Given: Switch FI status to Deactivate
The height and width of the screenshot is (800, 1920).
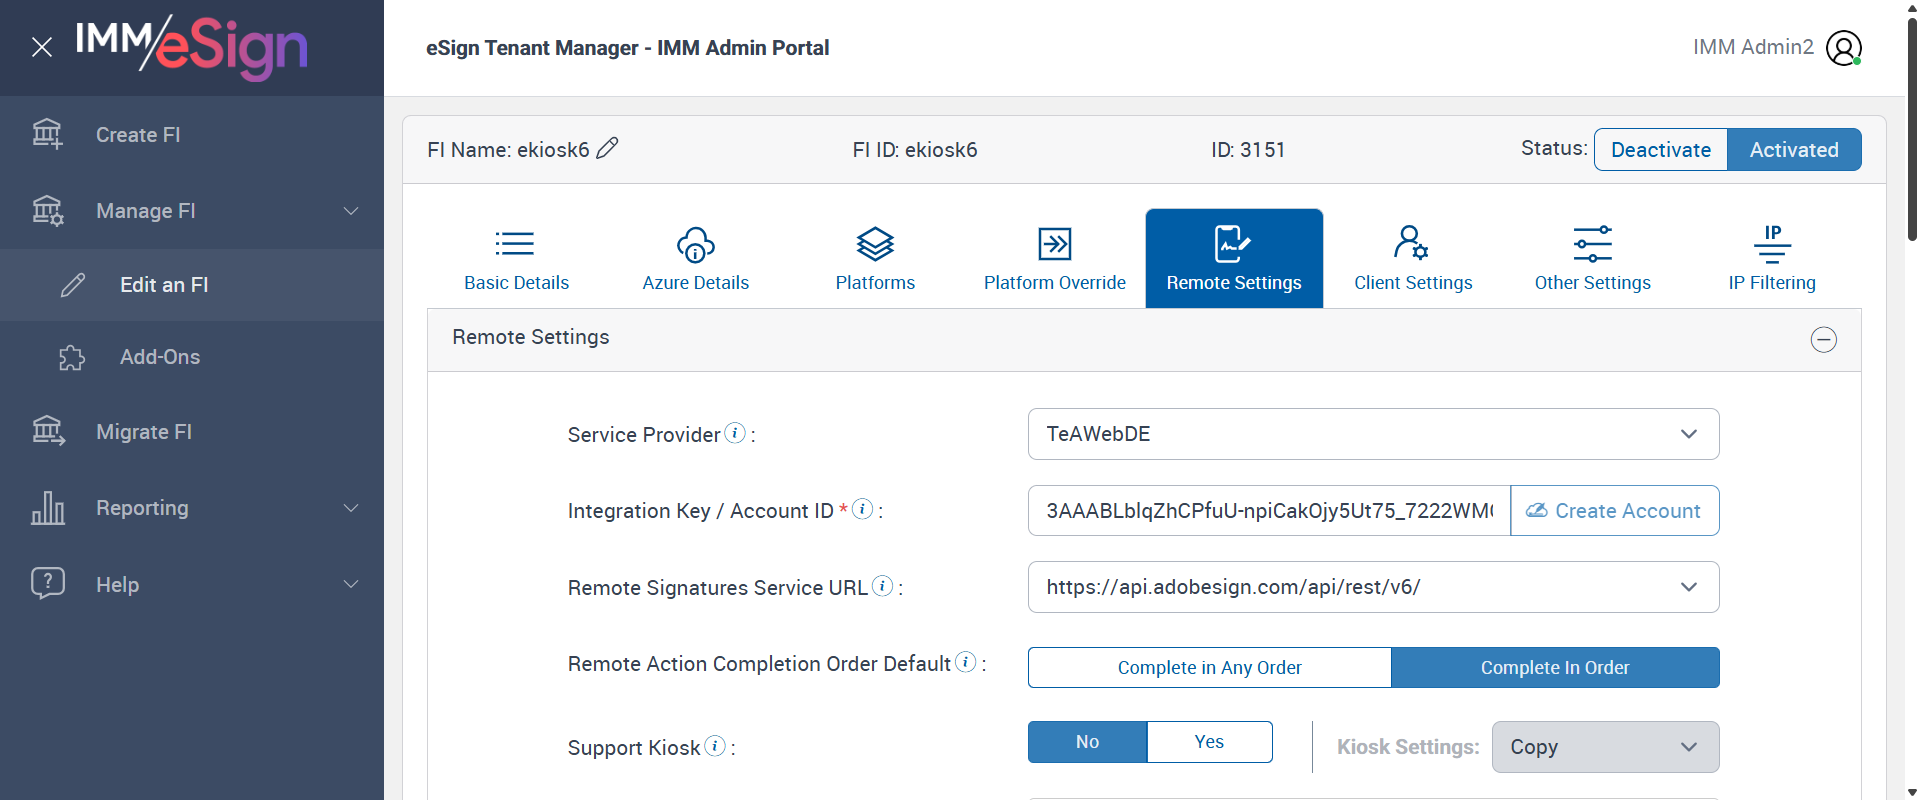Looking at the screenshot, I should tap(1660, 150).
